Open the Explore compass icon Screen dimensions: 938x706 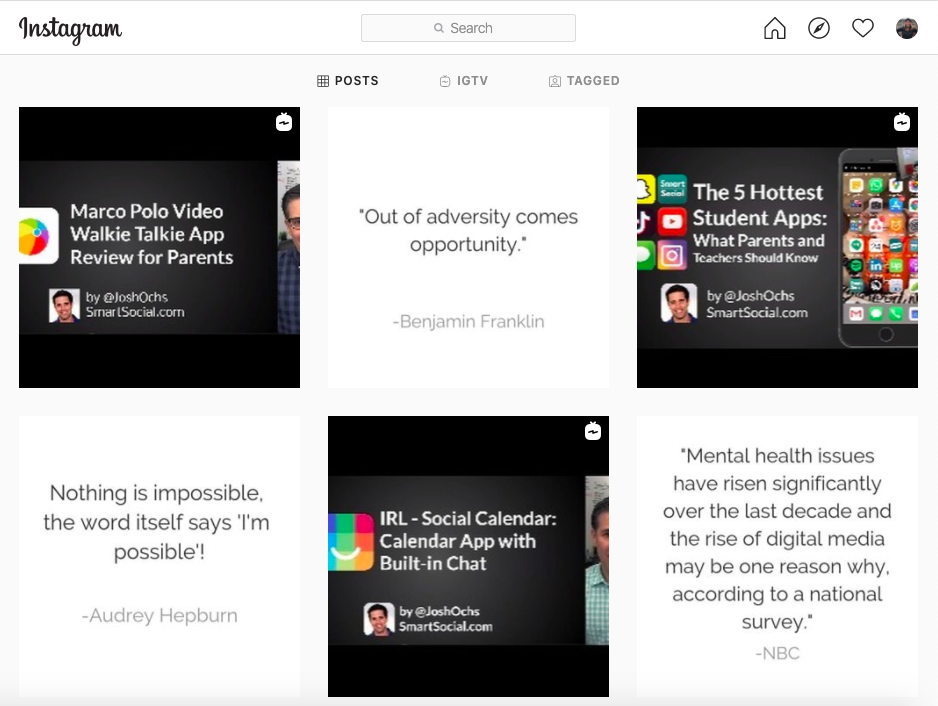[x=818, y=28]
